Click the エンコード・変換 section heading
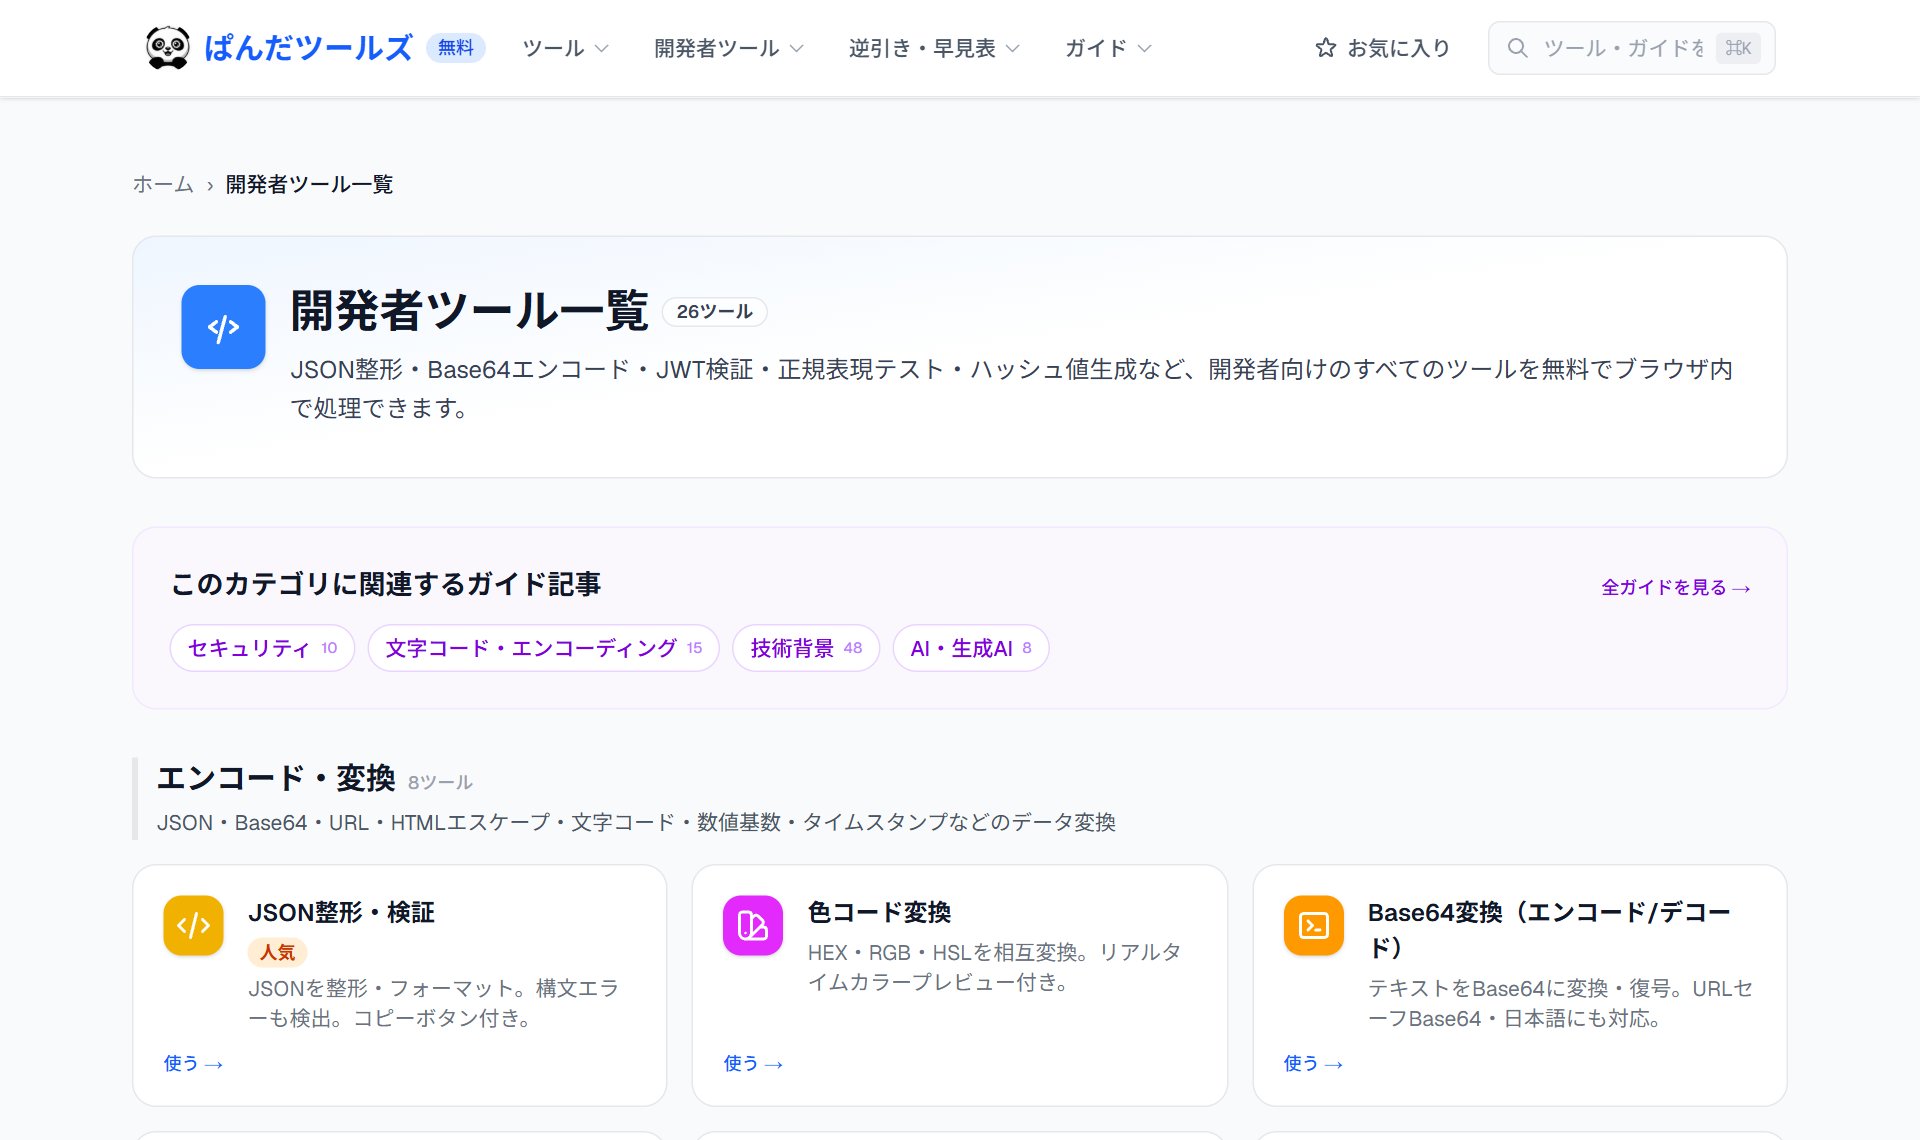Viewport: 1920px width, 1140px height. 276,778
